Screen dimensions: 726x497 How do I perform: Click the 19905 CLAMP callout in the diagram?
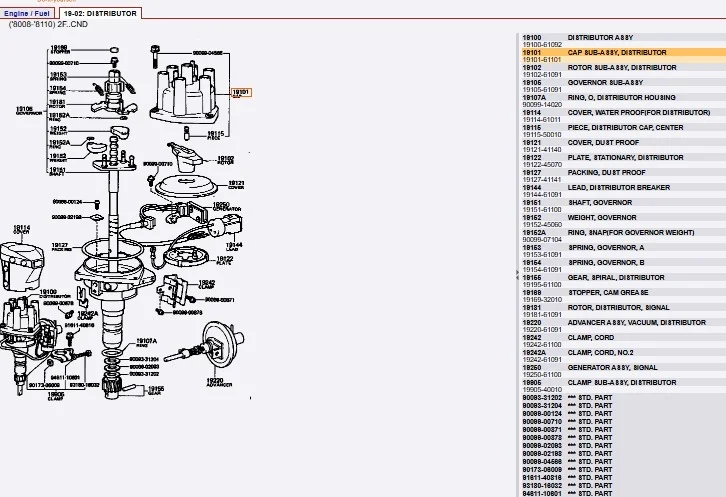[56, 396]
